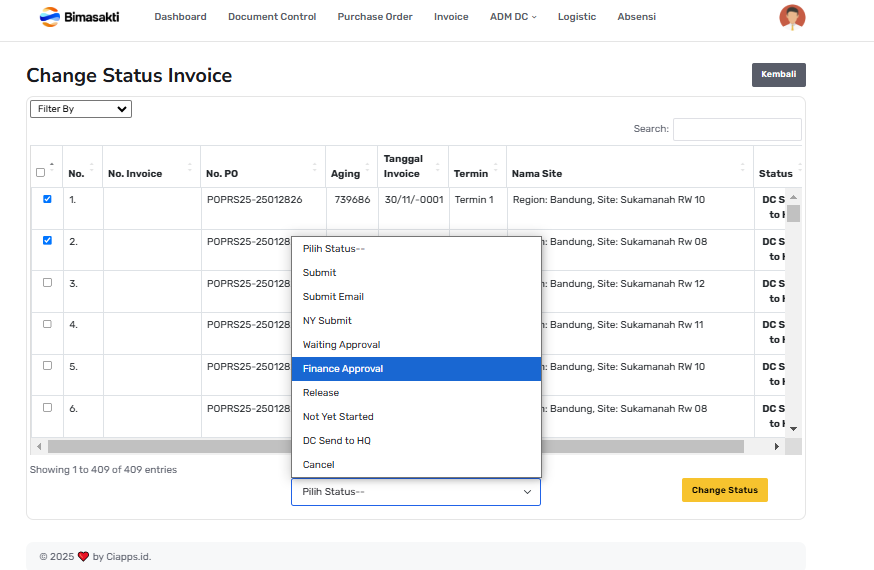Click the table's vertical scrollbar thumb

coord(793,213)
